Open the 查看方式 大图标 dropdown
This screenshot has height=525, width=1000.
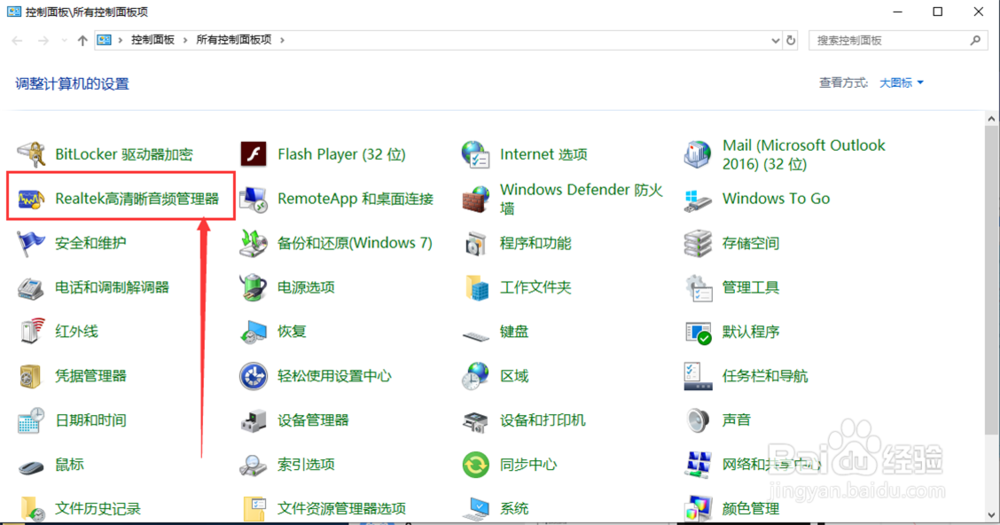pyautogui.click(x=901, y=83)
